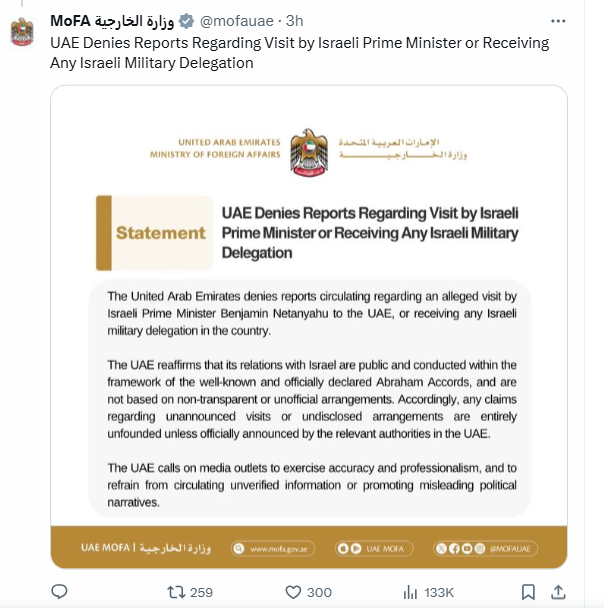The width and height of the screenshot is (604, 608).
Task: Click the reply speech-bubble icon
Action: [x=59, y=592]
